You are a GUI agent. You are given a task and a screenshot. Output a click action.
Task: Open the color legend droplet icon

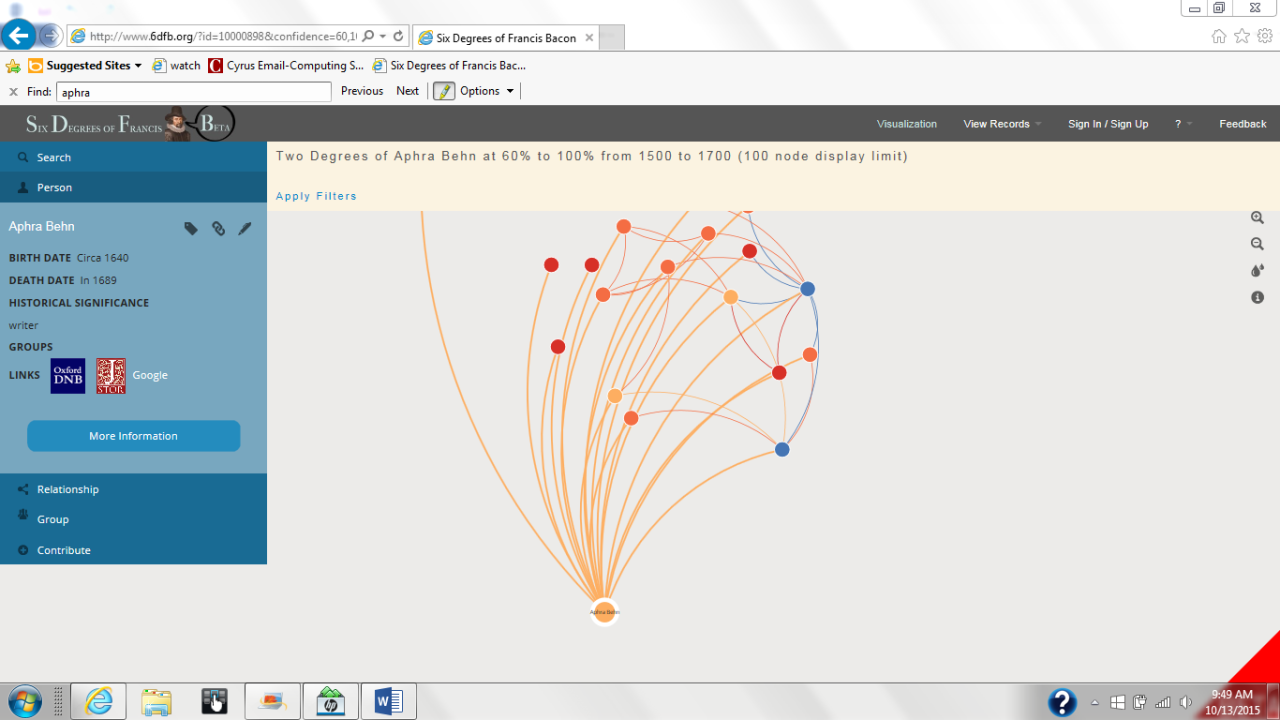coord(1257,271)
